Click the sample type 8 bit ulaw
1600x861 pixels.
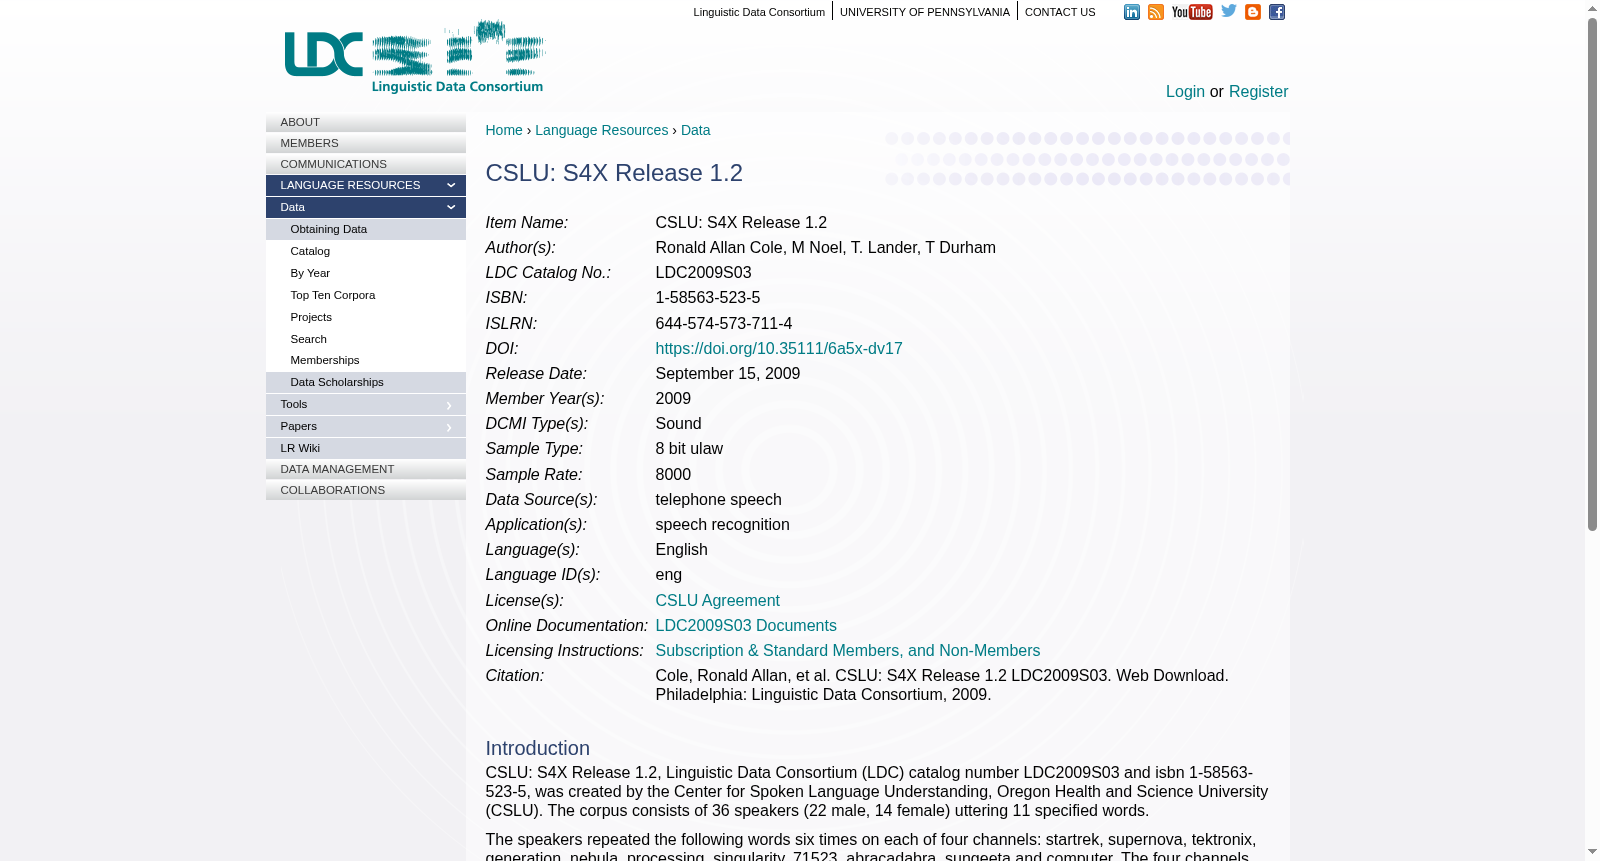[689, 449]
